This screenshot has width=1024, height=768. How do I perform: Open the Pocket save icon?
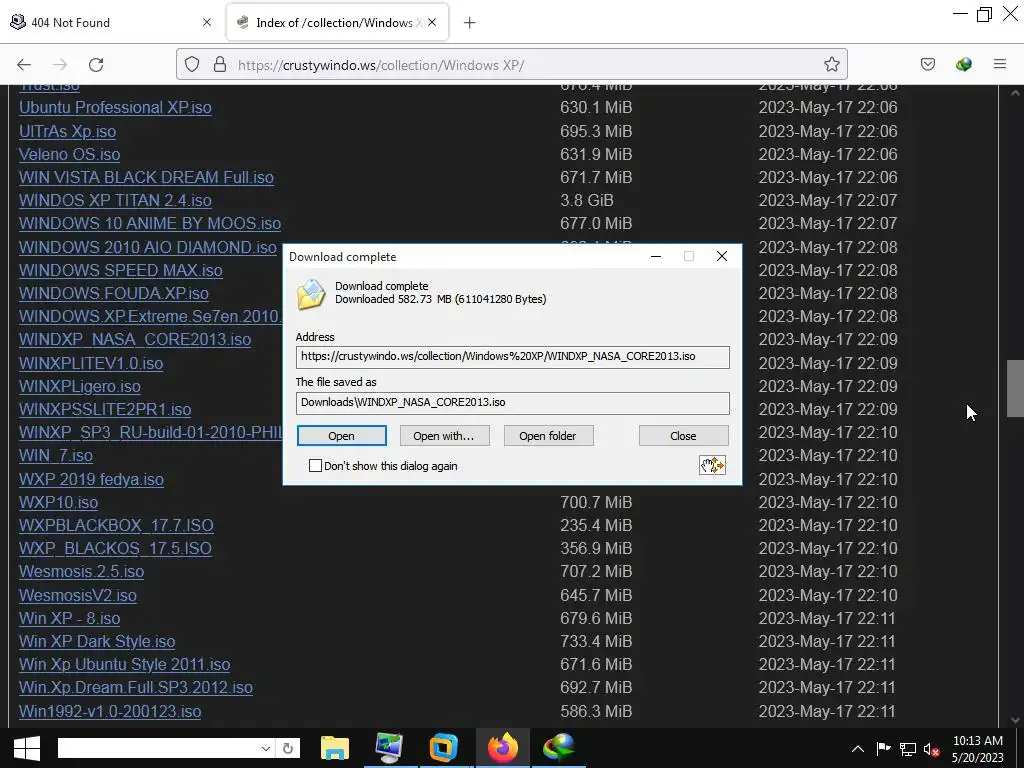pyautogui.click(x=927, y=64)
